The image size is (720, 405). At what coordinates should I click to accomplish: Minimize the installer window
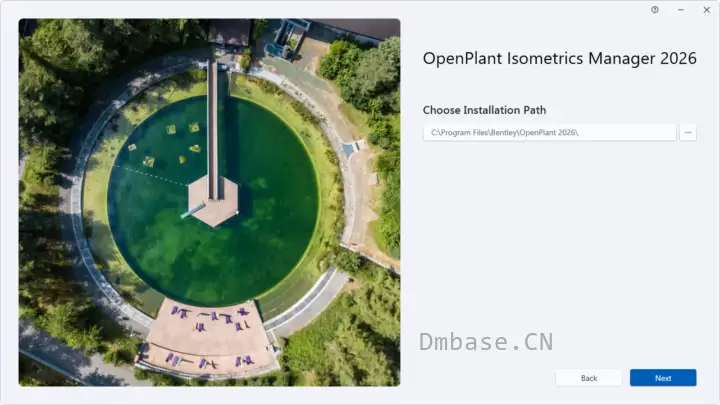681,10
